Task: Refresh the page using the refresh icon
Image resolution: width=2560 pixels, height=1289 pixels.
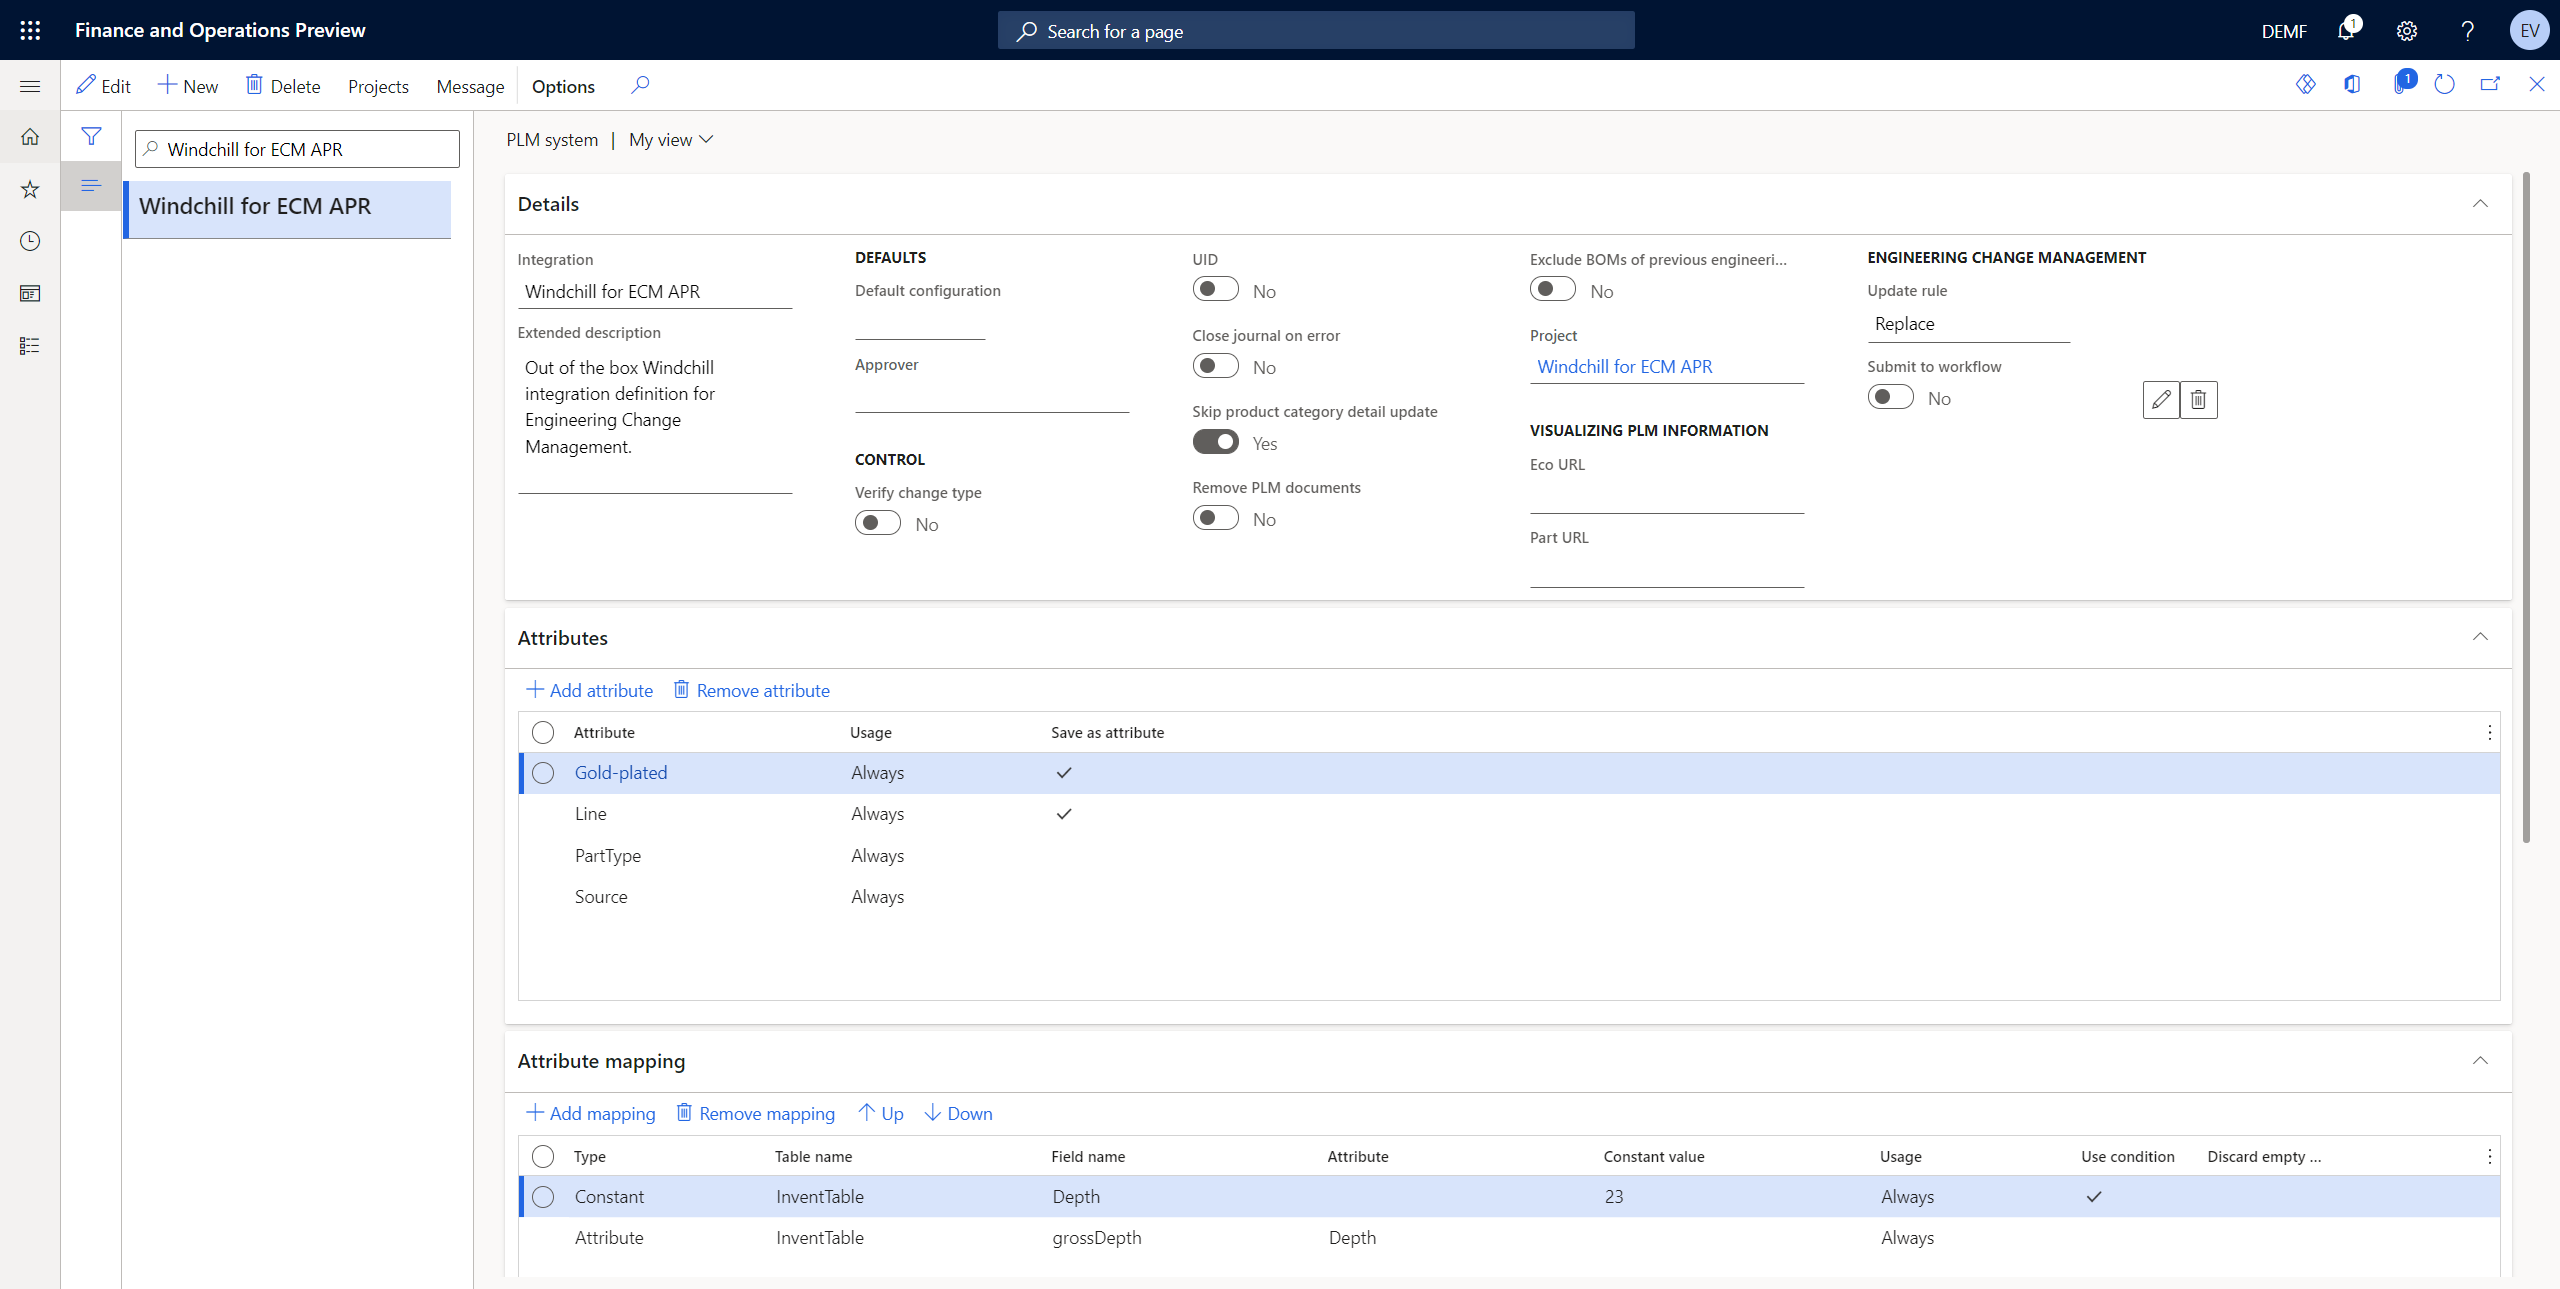Action: click(2445, 84)
